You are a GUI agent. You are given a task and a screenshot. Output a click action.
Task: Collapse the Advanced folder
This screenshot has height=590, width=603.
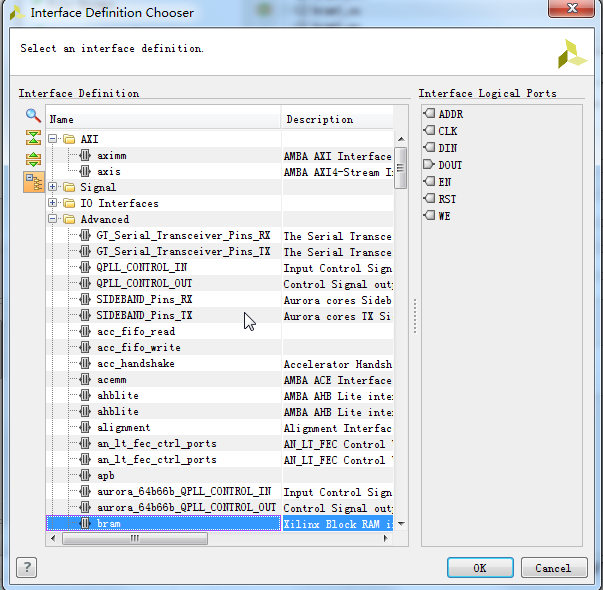53,219
